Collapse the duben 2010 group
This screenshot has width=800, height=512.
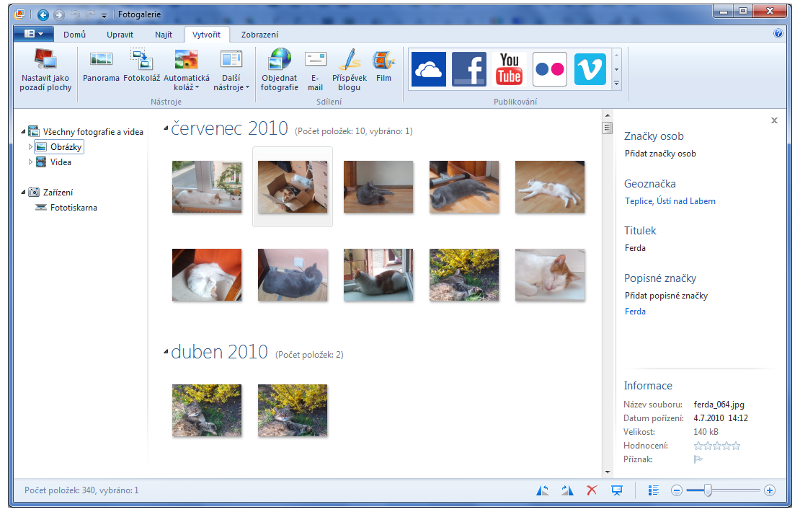click(x=166, y=352)
